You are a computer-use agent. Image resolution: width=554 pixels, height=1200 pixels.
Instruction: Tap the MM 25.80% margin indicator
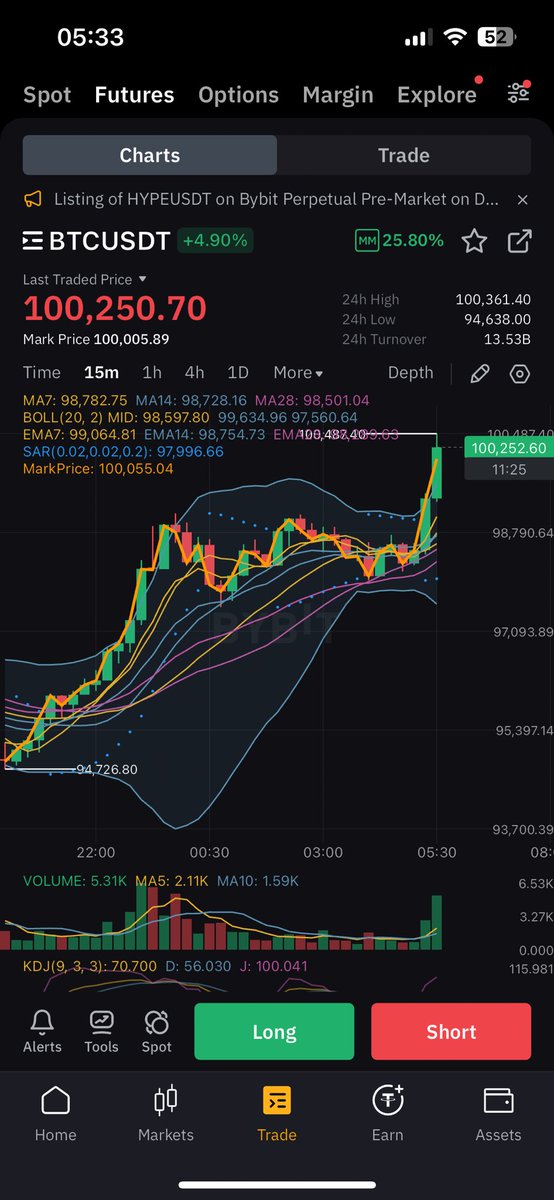pyautogui.click(x=399, y=241)
